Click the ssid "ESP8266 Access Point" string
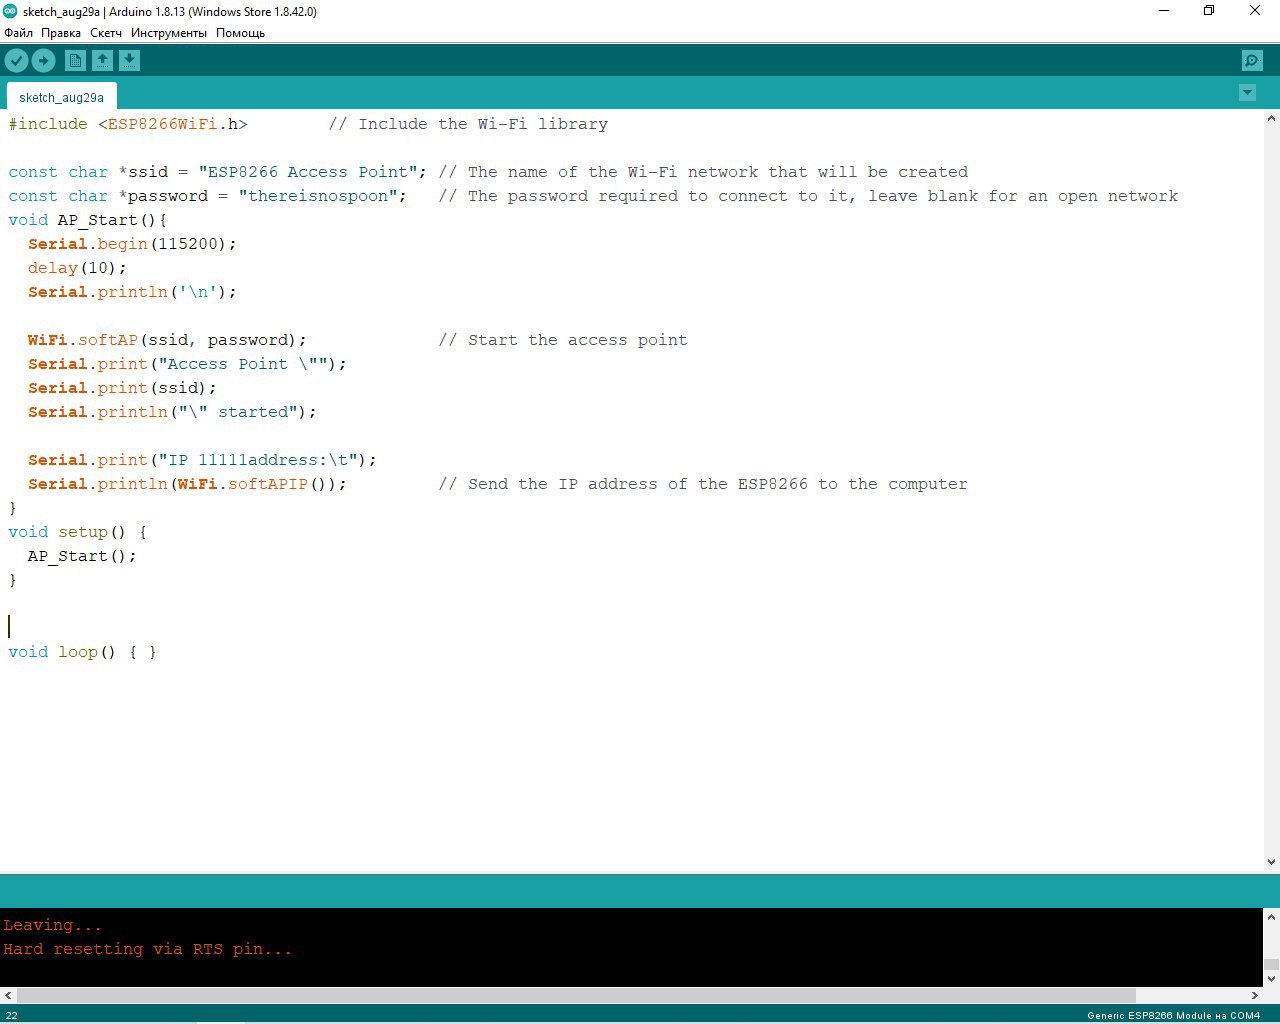The image size is (1280, 1024). pos(308,172)
